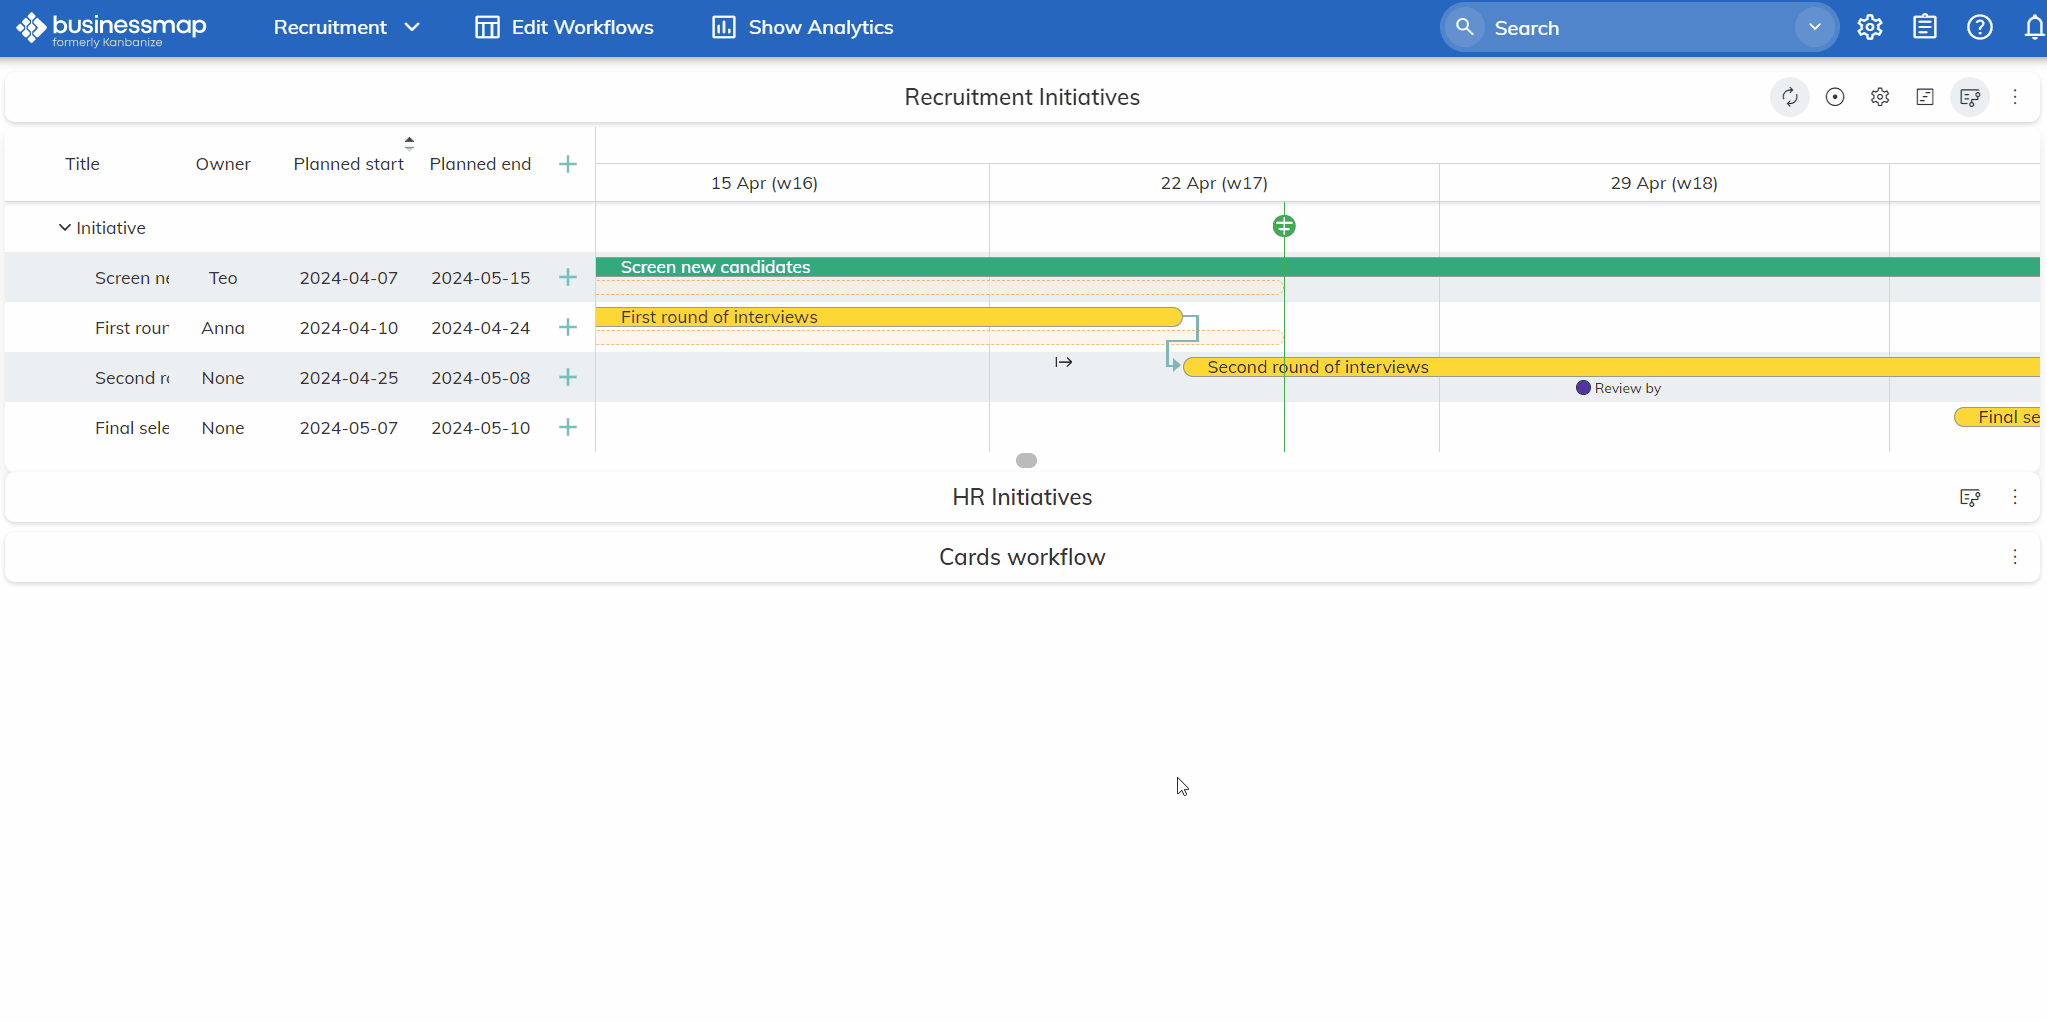Click owner Teo

[223, 278]
